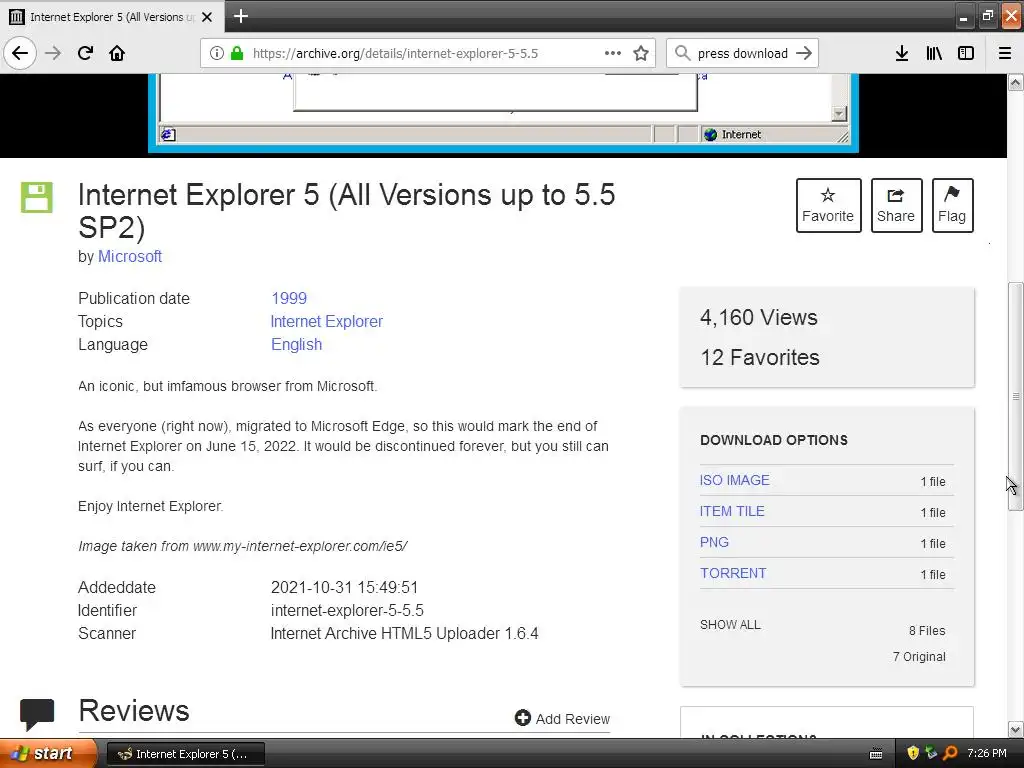Click the green padlock security icon
1024x768 pixels.
pyautogui.click(x=237, y=54)
